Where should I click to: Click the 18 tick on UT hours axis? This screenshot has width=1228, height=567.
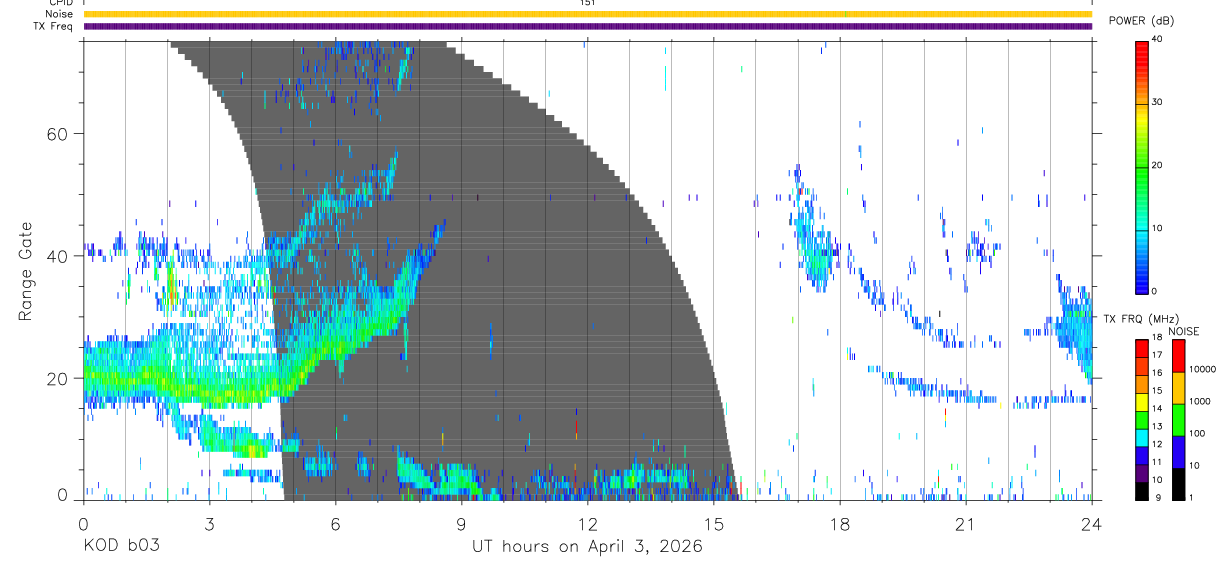tap(839, 524)
